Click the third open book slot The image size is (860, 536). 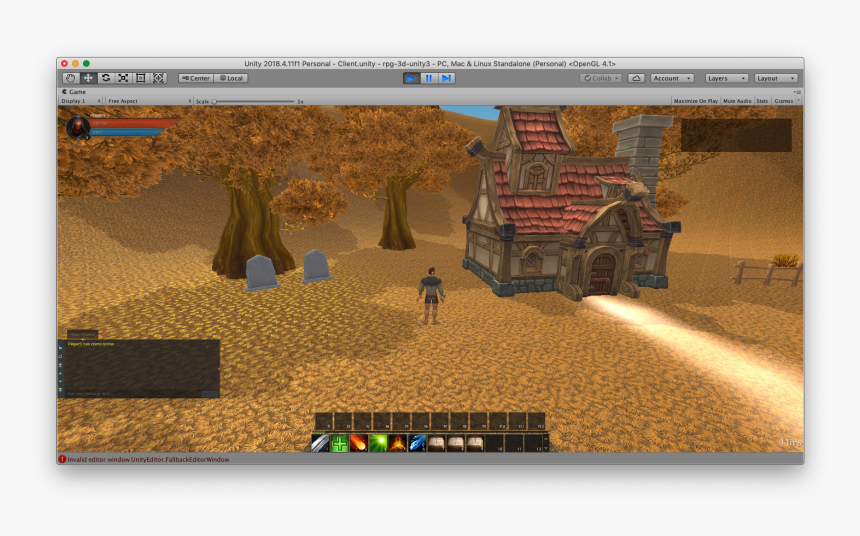click(x=475, y=443)
